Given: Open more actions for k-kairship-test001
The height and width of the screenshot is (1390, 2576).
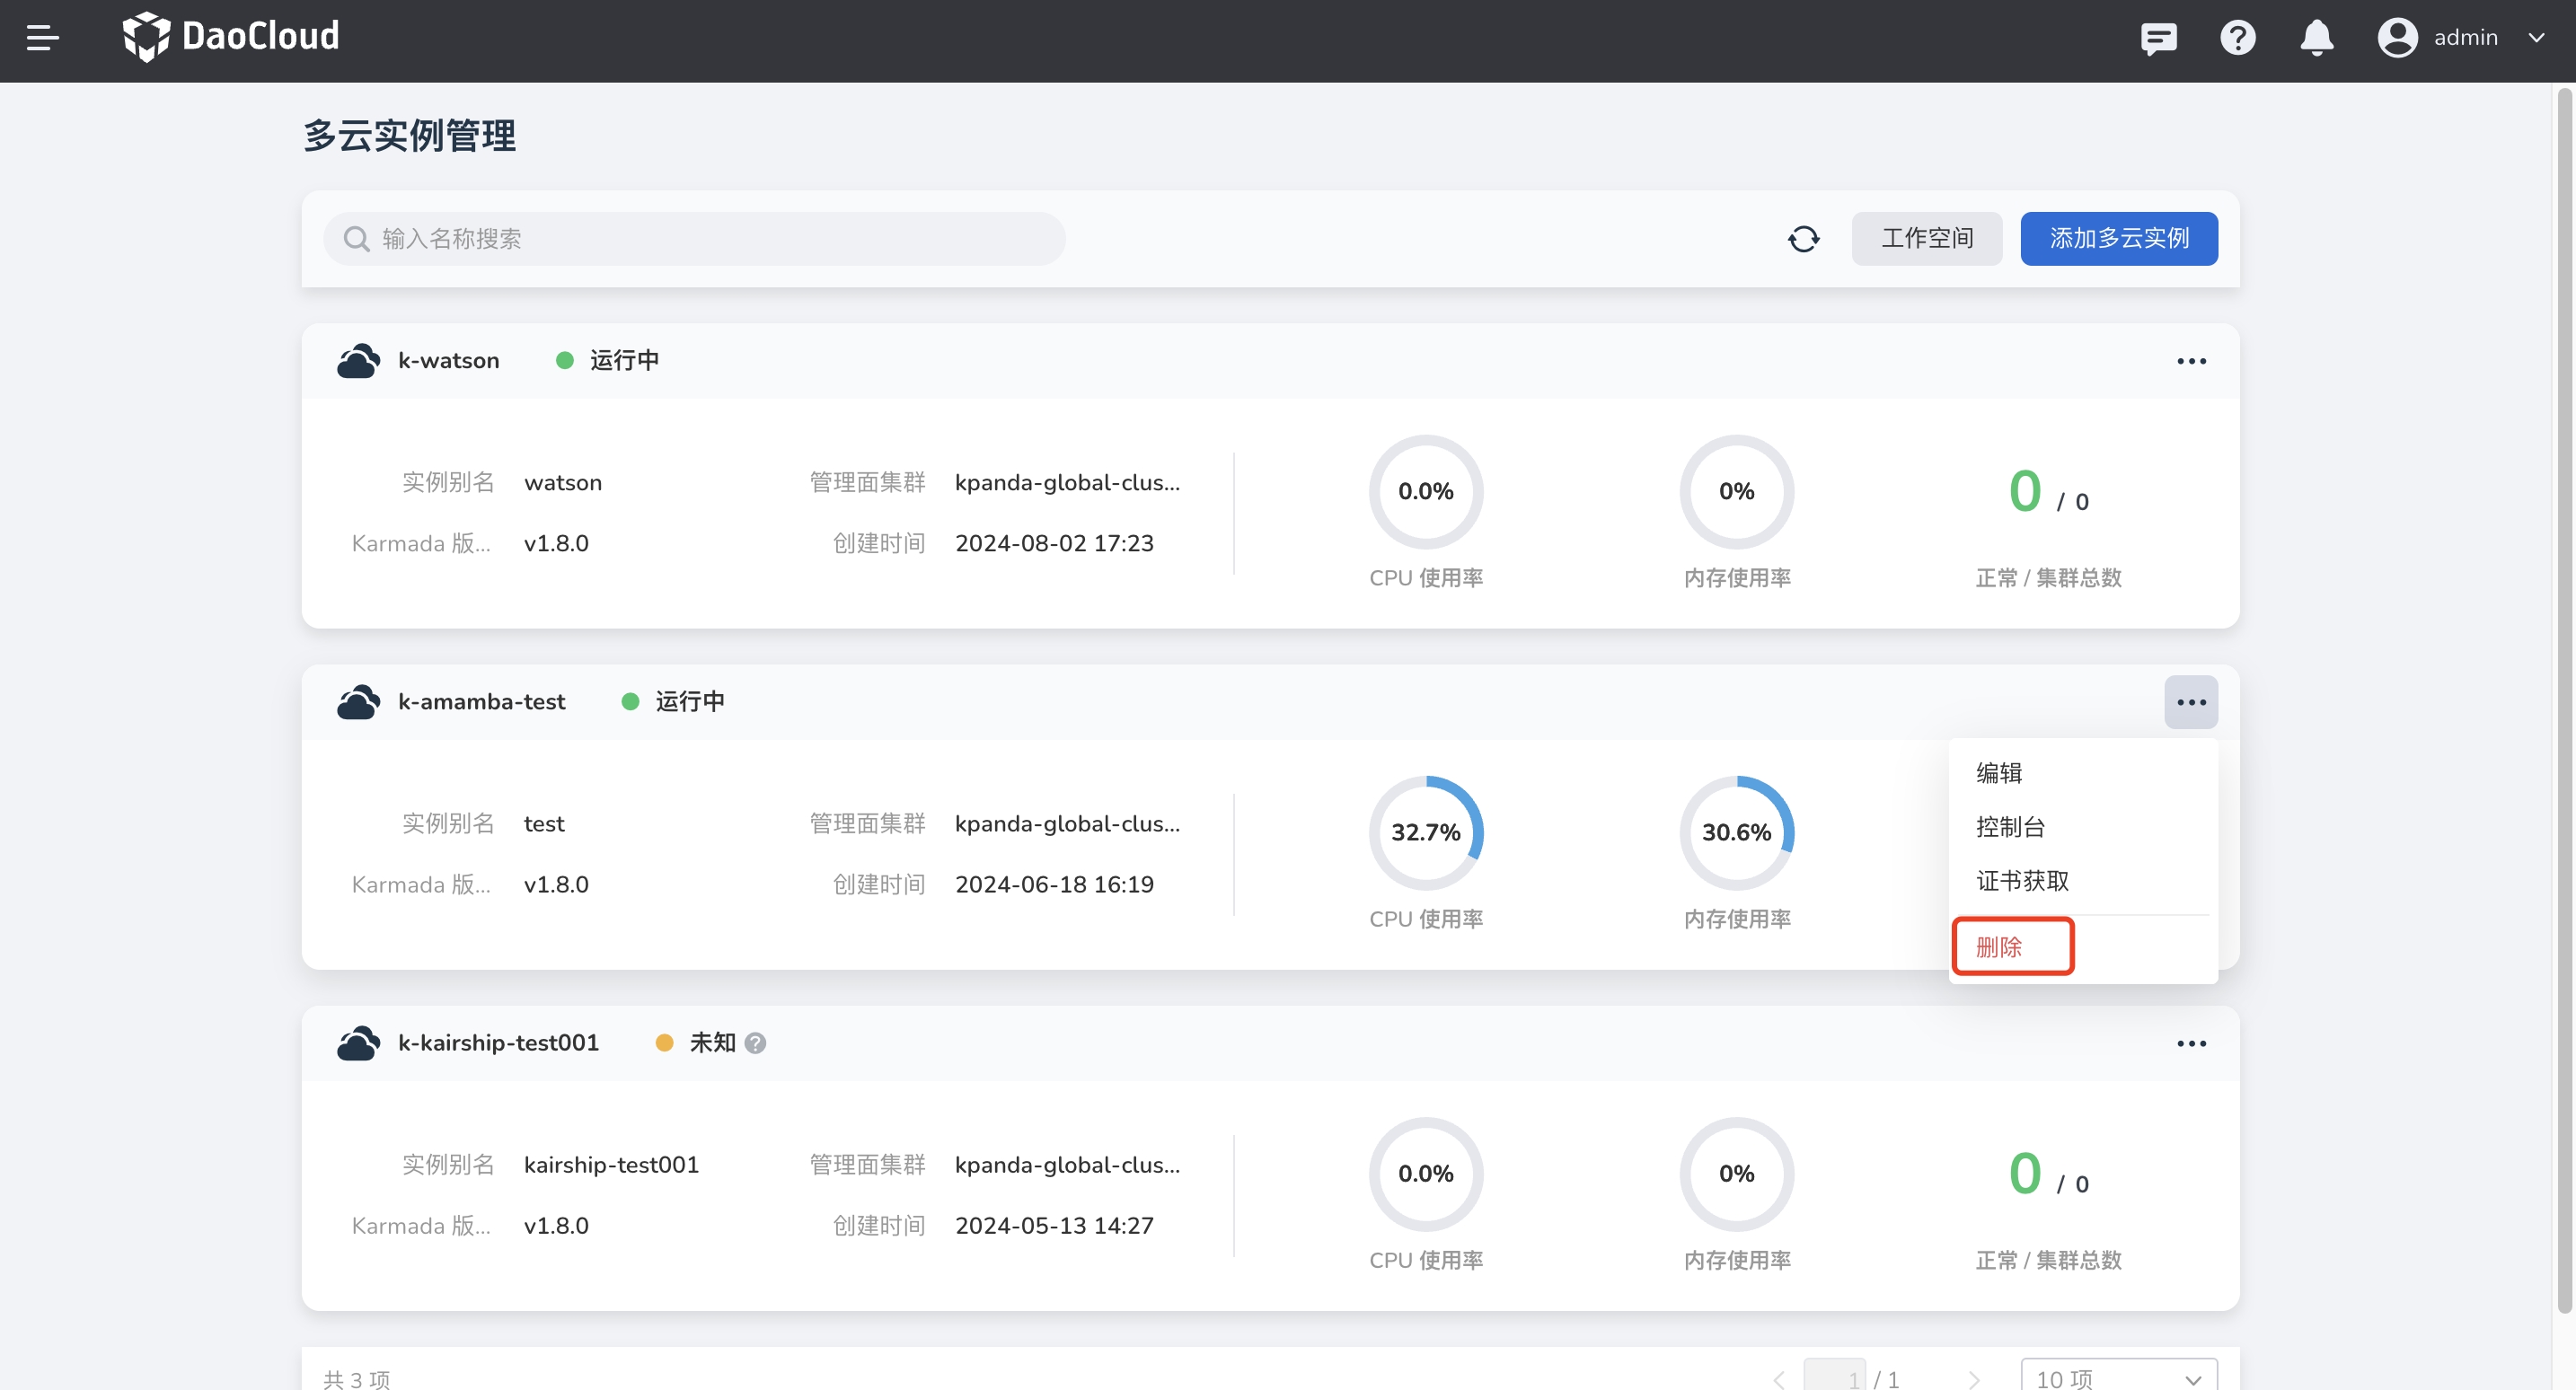Looking at the screenshot, I should tap(2190, 1043).
